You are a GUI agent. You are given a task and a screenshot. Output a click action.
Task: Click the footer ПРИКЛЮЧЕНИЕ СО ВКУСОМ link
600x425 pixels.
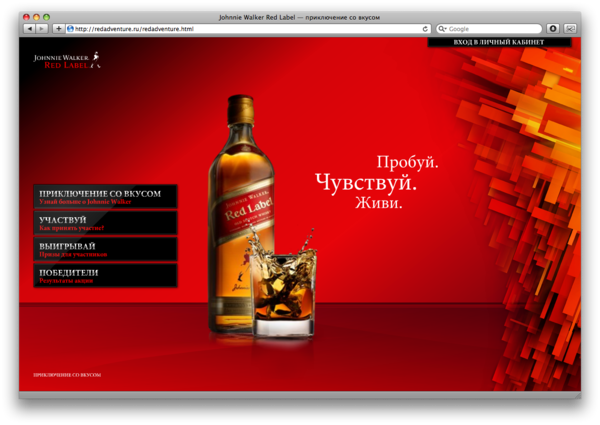point(67,375)
